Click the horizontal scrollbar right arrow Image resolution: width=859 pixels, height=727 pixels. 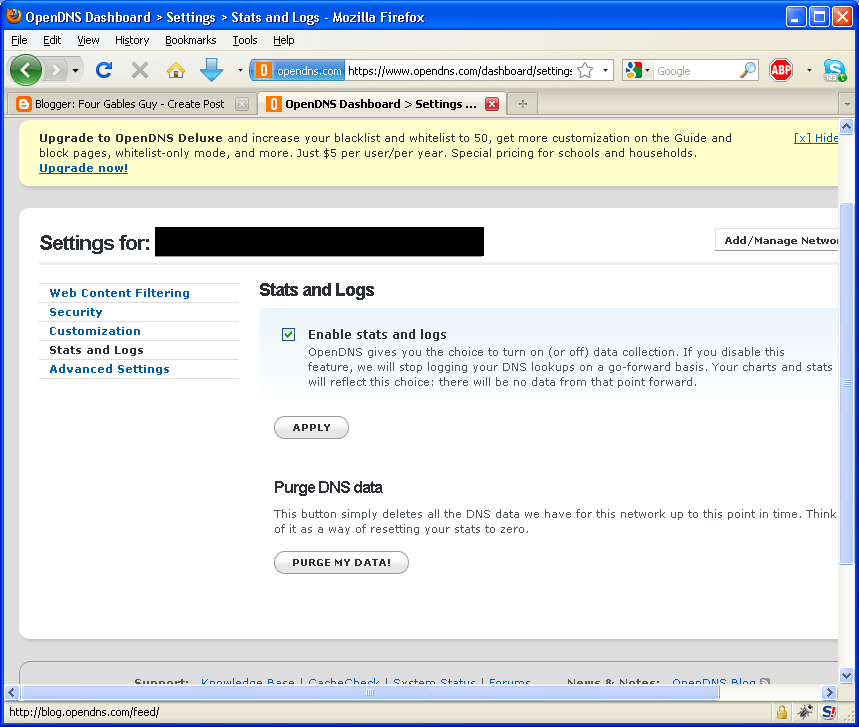click(x=830, y=692)
